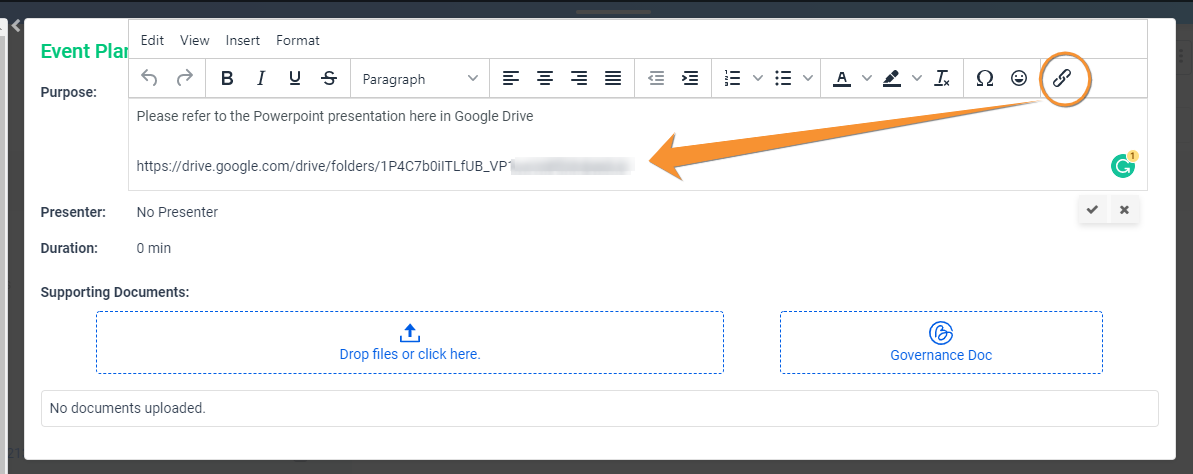Toggle underline formatting

[x=295, y=78]
